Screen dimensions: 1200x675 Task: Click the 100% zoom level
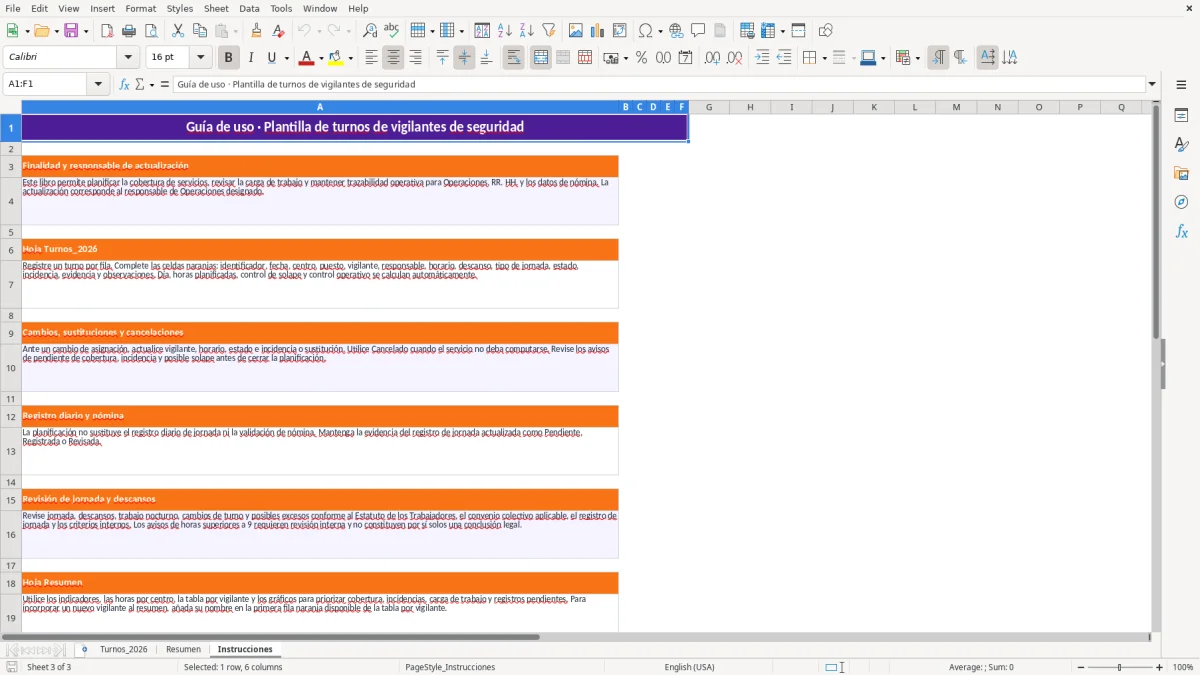1183,667
